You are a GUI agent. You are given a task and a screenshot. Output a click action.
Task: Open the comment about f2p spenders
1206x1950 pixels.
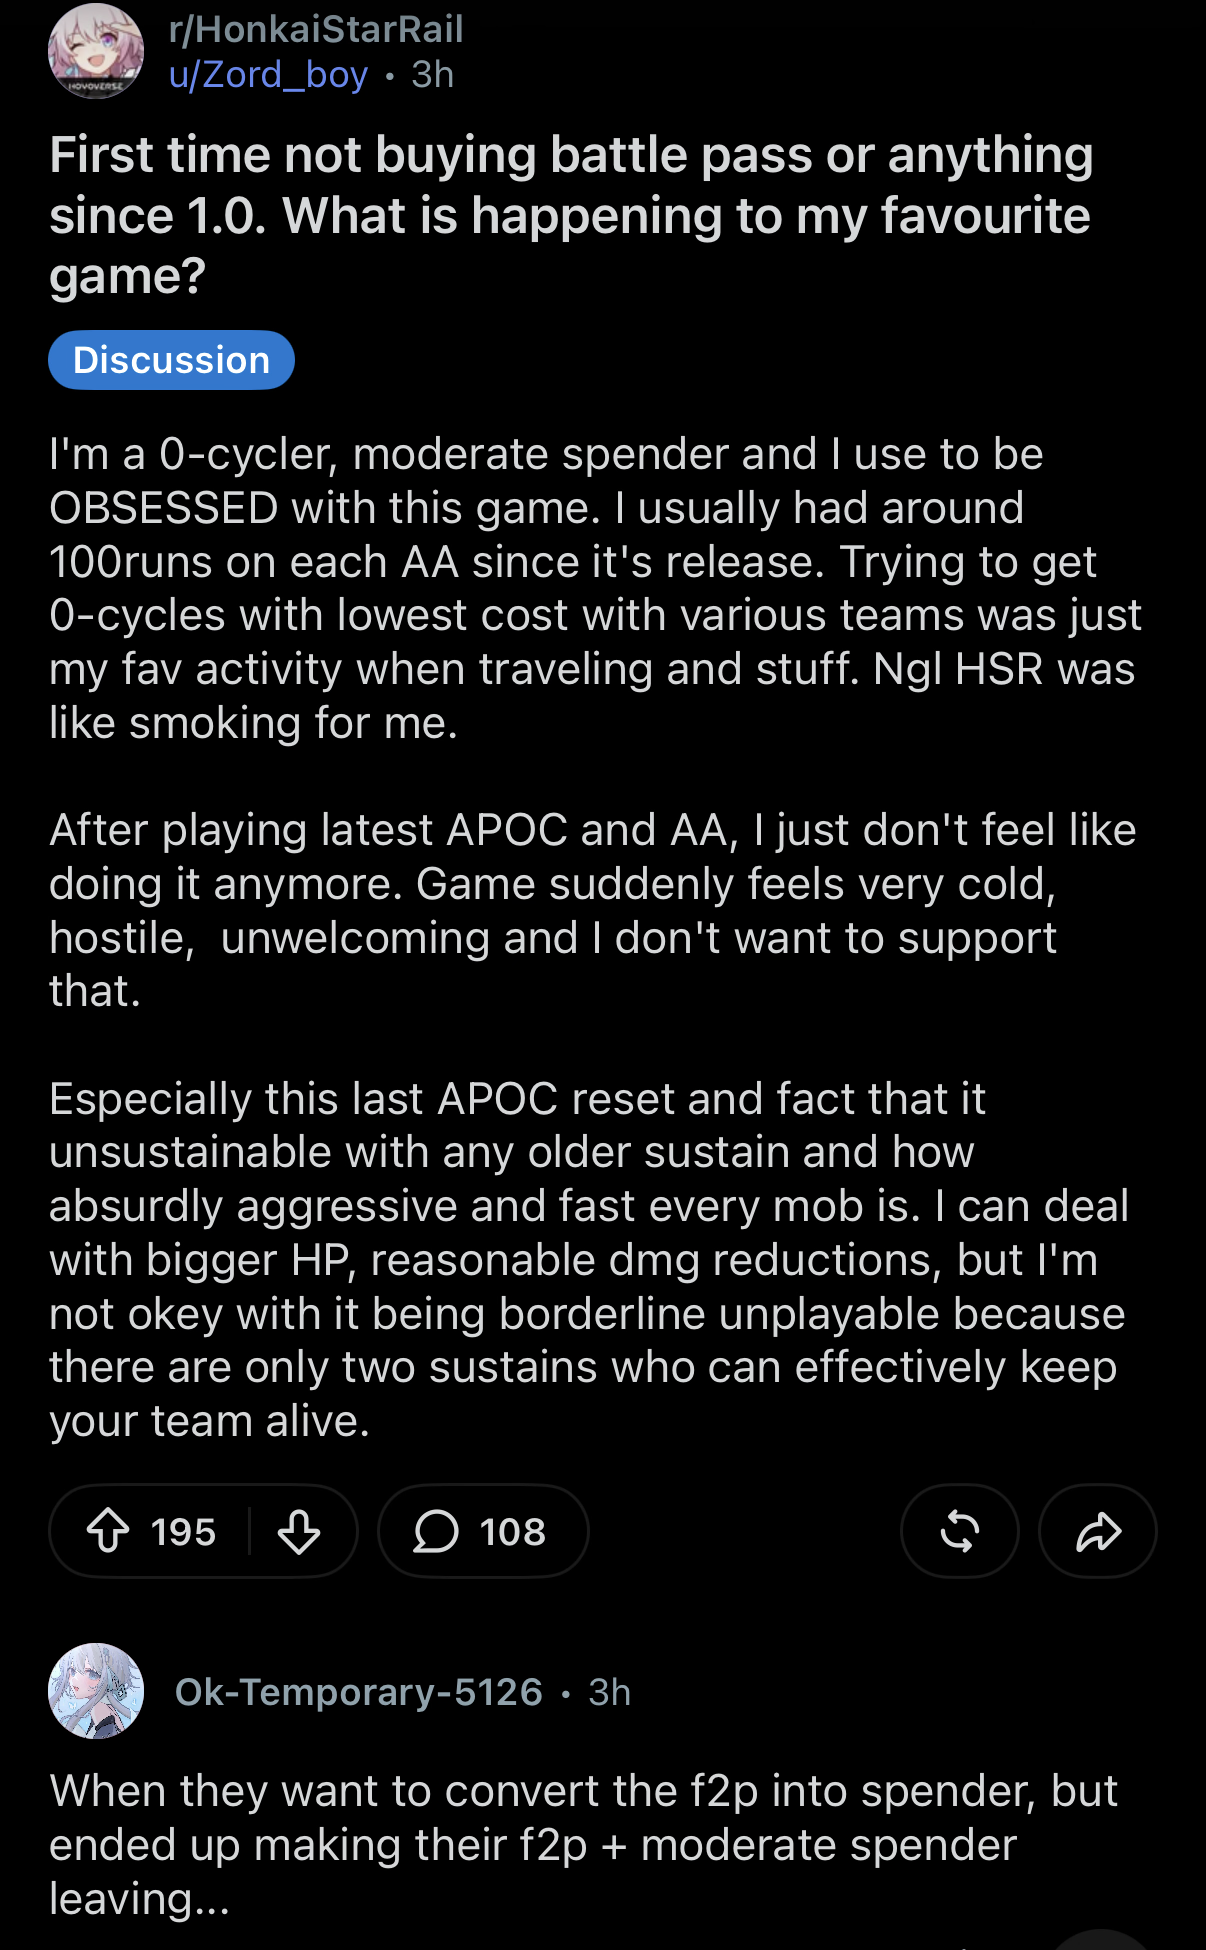584,1845
